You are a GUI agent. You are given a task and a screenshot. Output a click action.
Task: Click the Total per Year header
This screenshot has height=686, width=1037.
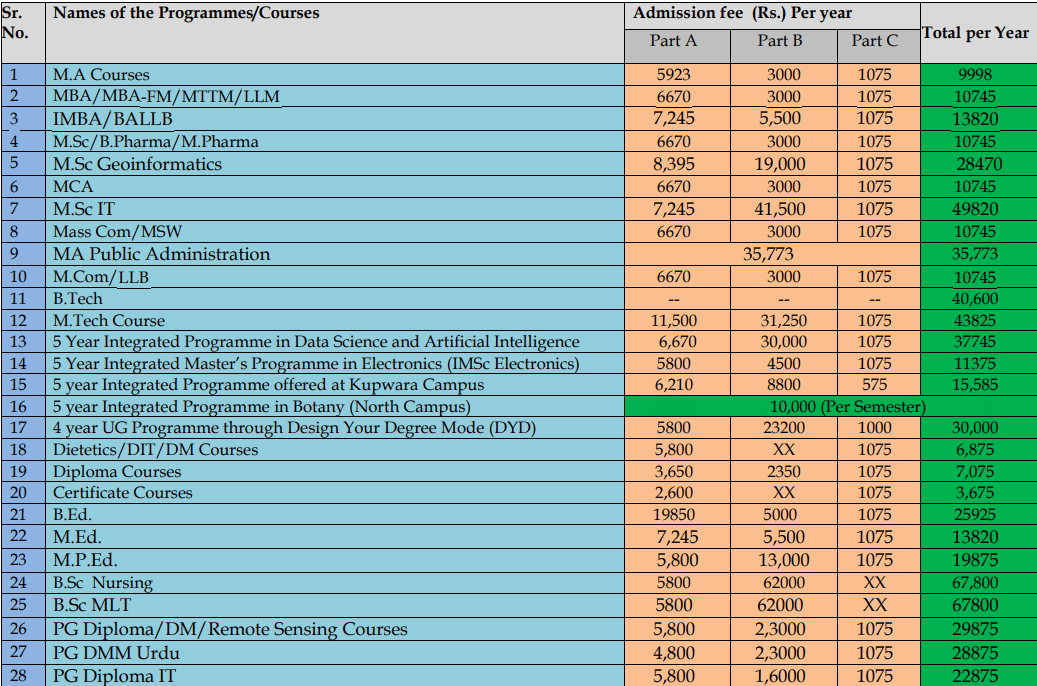pos(975,33)
